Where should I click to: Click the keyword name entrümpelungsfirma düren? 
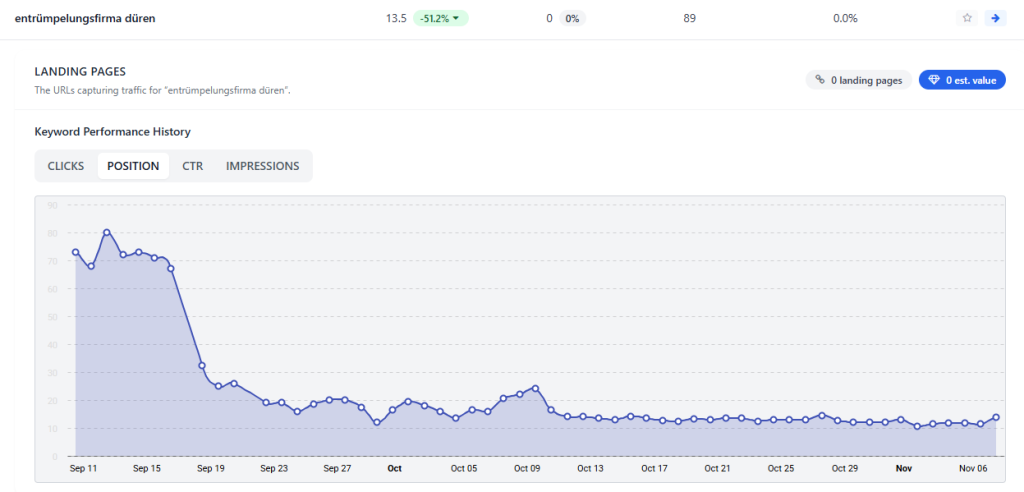(85, 18)
